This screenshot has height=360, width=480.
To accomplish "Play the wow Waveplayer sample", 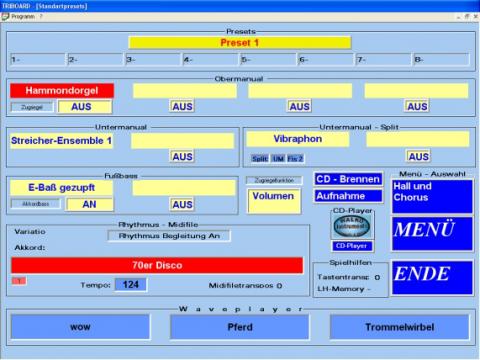I will [80, 327].
